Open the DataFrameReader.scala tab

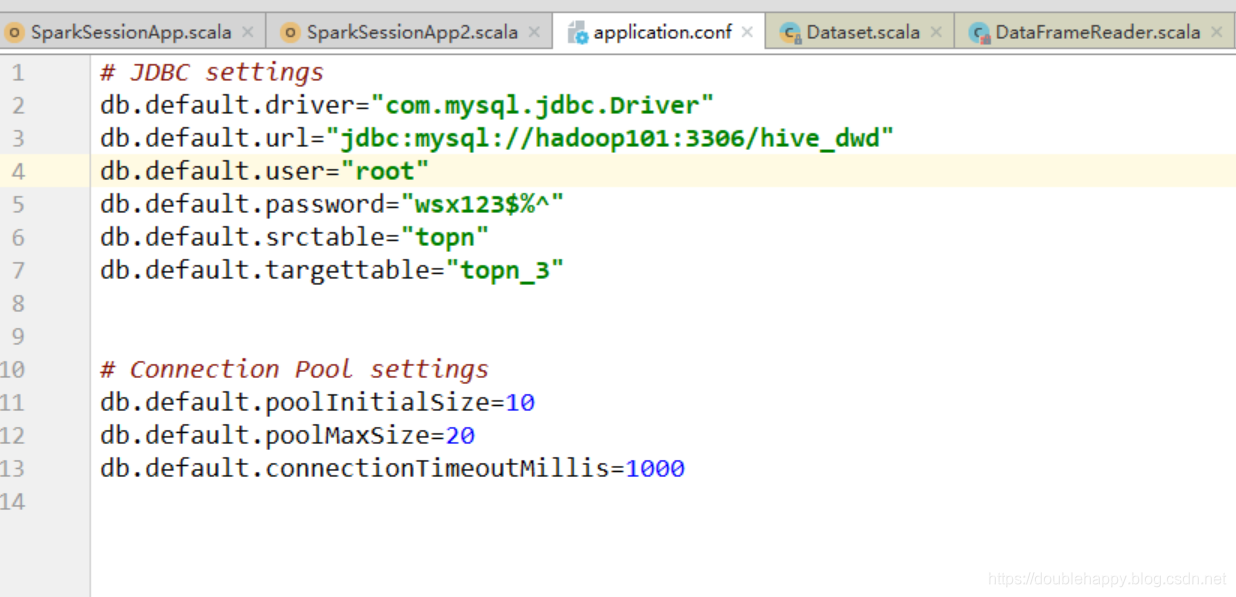pyautogui.click(x=1097, y=32)
